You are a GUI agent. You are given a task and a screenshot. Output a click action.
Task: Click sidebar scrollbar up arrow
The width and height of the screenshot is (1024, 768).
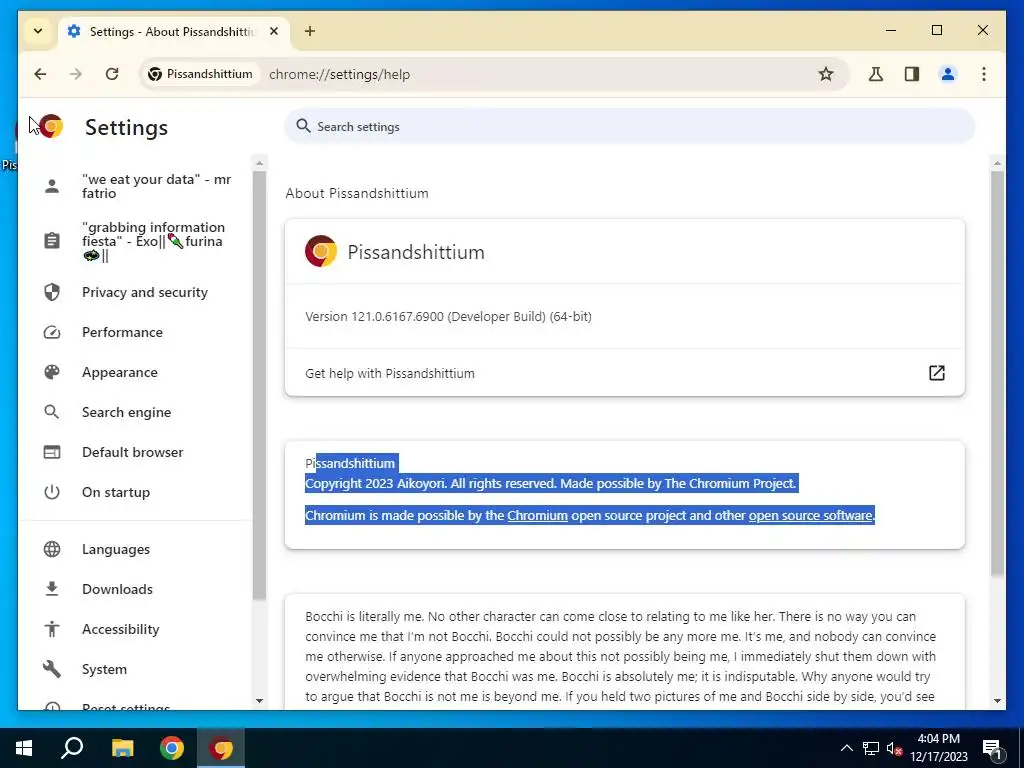[x=259, y=163]
